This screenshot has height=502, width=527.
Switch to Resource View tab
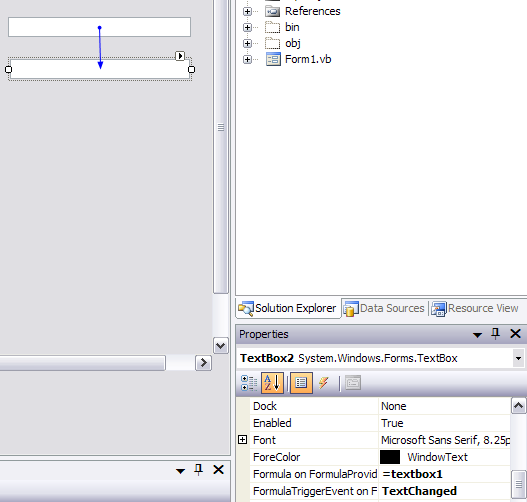tap(475, 308)
